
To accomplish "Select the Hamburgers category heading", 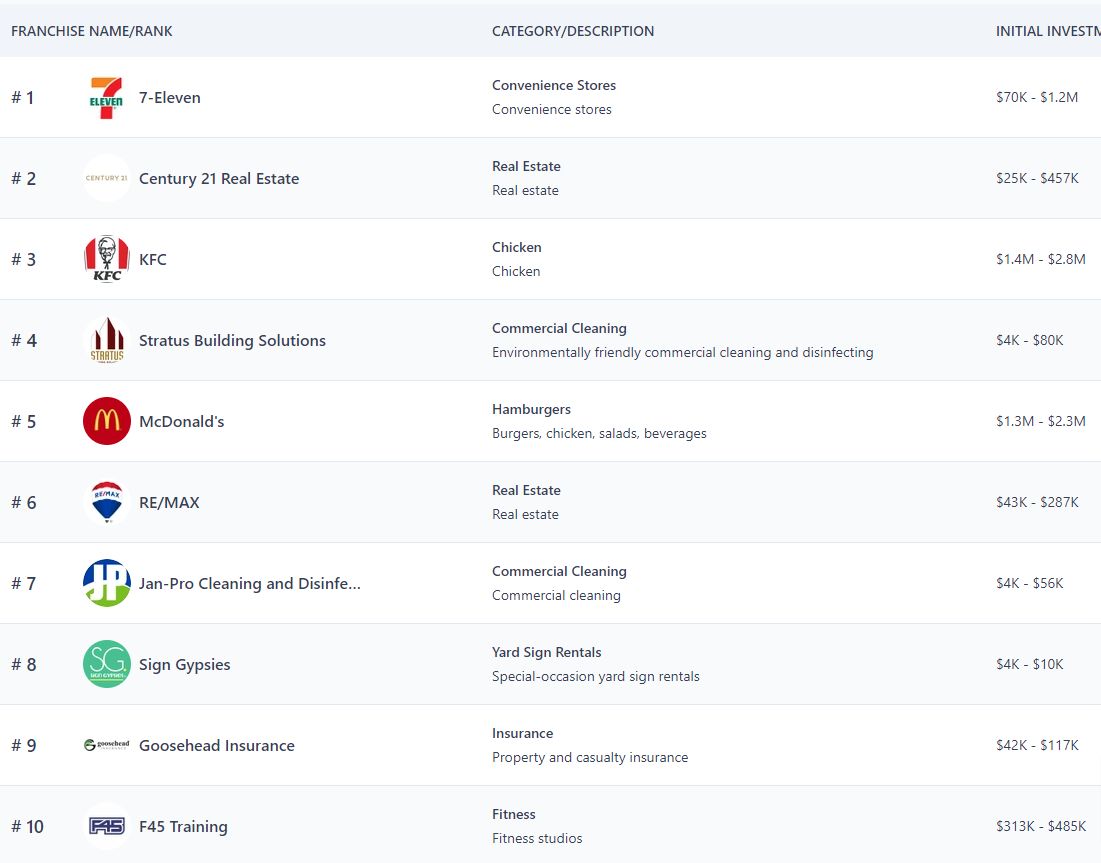I will click(532, 409).
